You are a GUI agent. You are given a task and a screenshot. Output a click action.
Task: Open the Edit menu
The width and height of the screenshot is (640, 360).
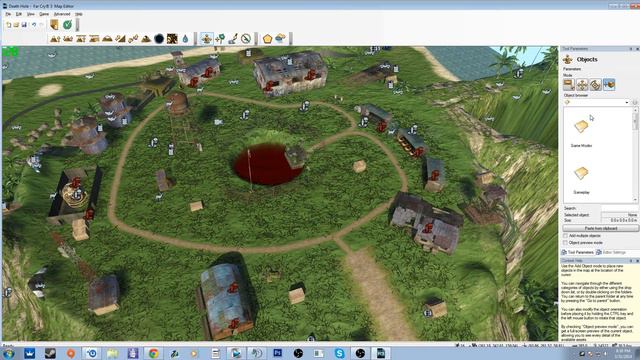coord(19,14)
